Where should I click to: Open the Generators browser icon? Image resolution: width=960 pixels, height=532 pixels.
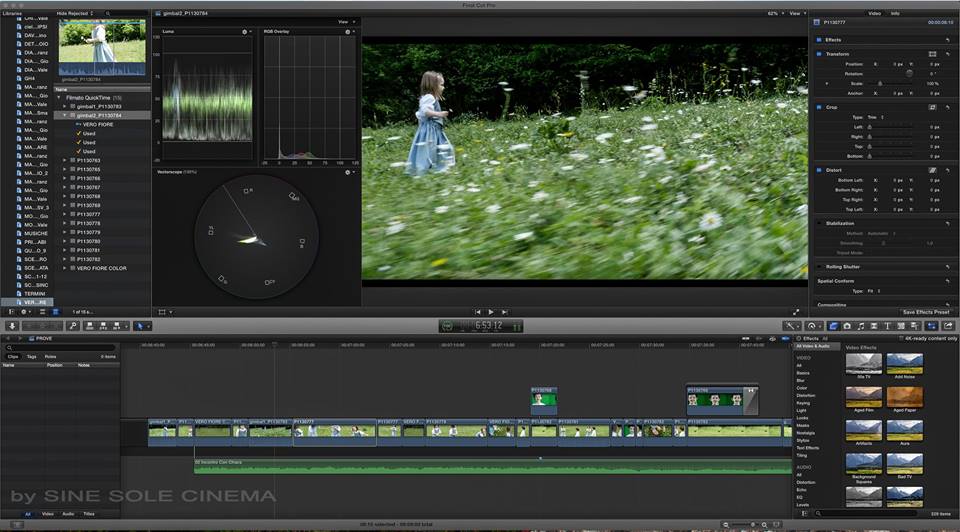point(901,326)
